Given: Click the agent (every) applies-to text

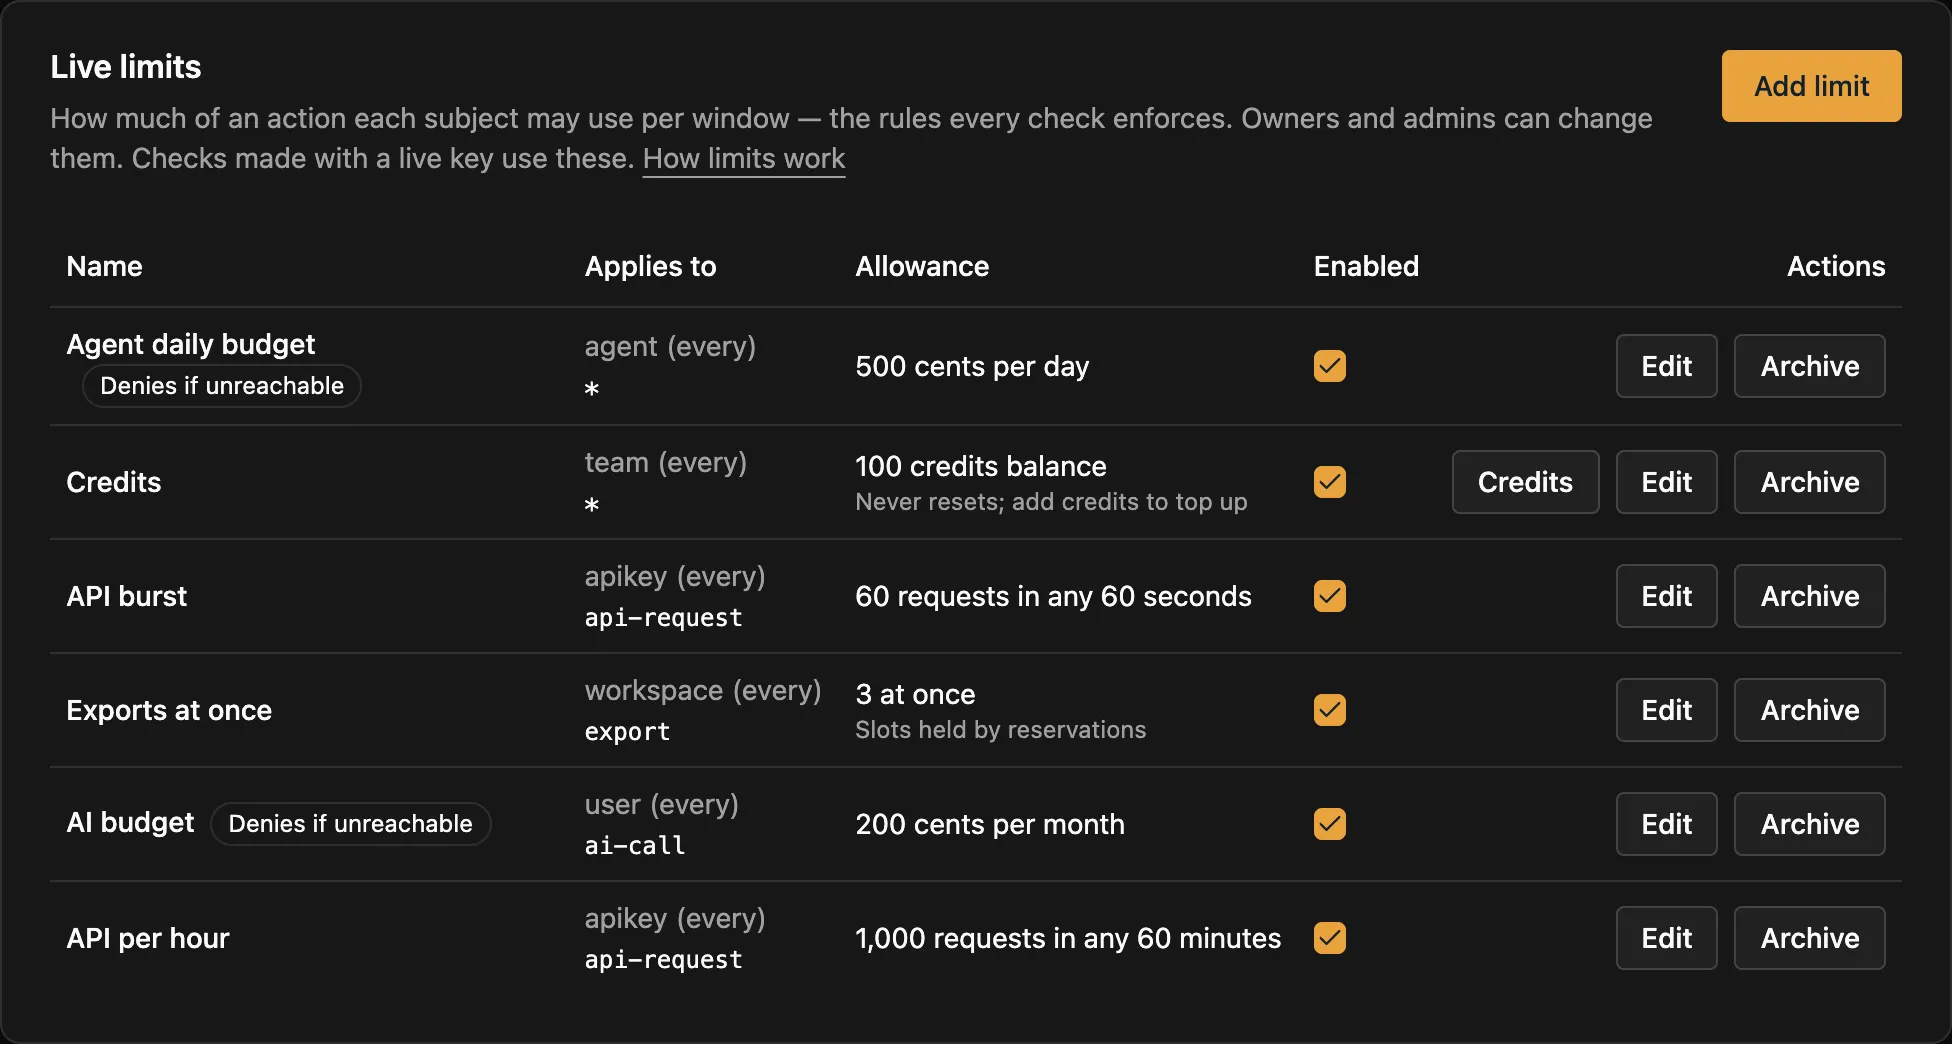Looking at the screenshot, I should click(x=670, y=346).
